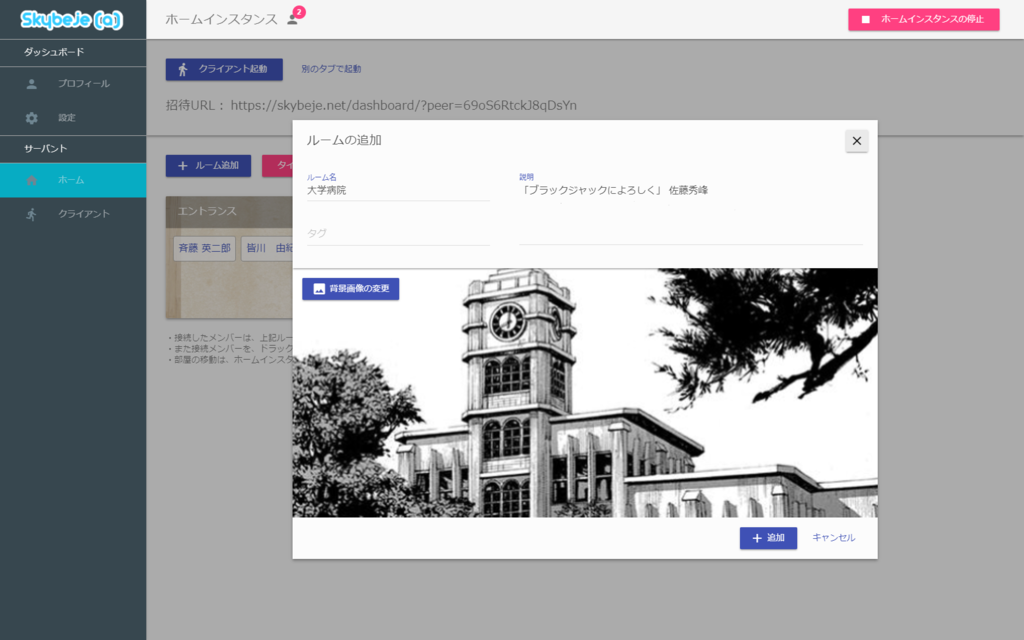Click the 招待URL text
The height and width of the screenshot is (640, 1024).
click(x=371, y=106)
